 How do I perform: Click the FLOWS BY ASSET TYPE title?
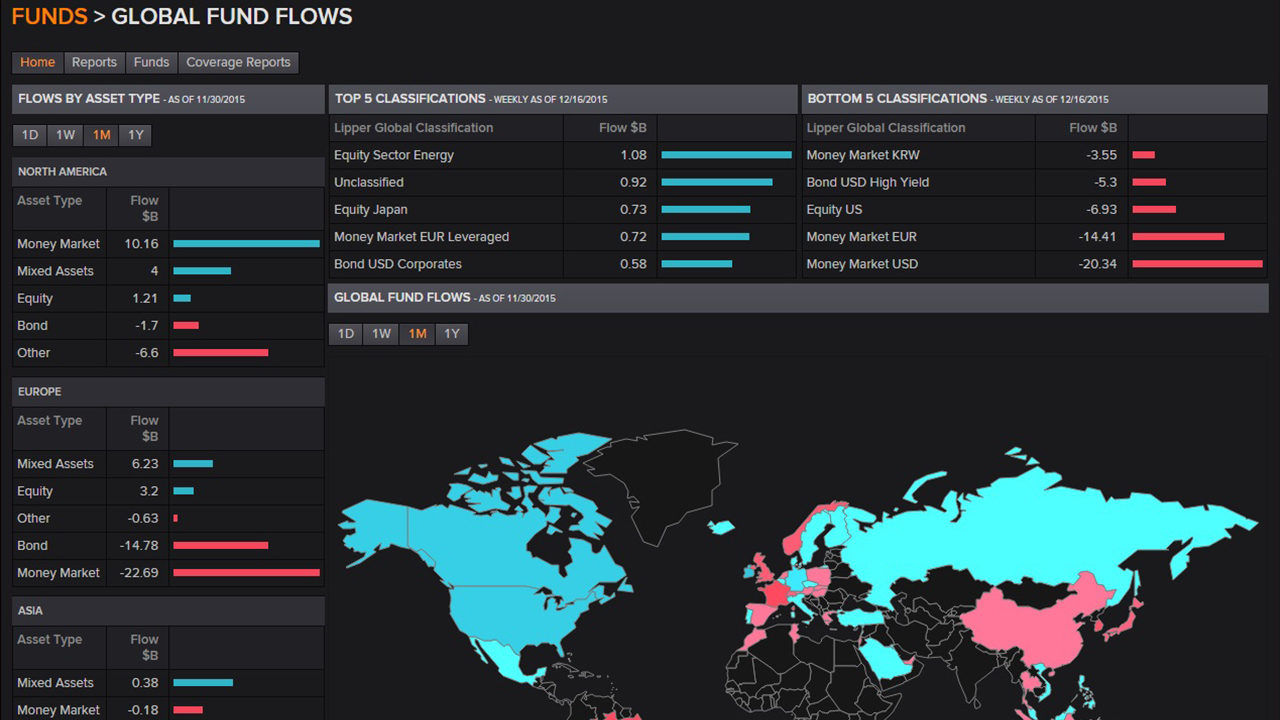tap(89, 99)
